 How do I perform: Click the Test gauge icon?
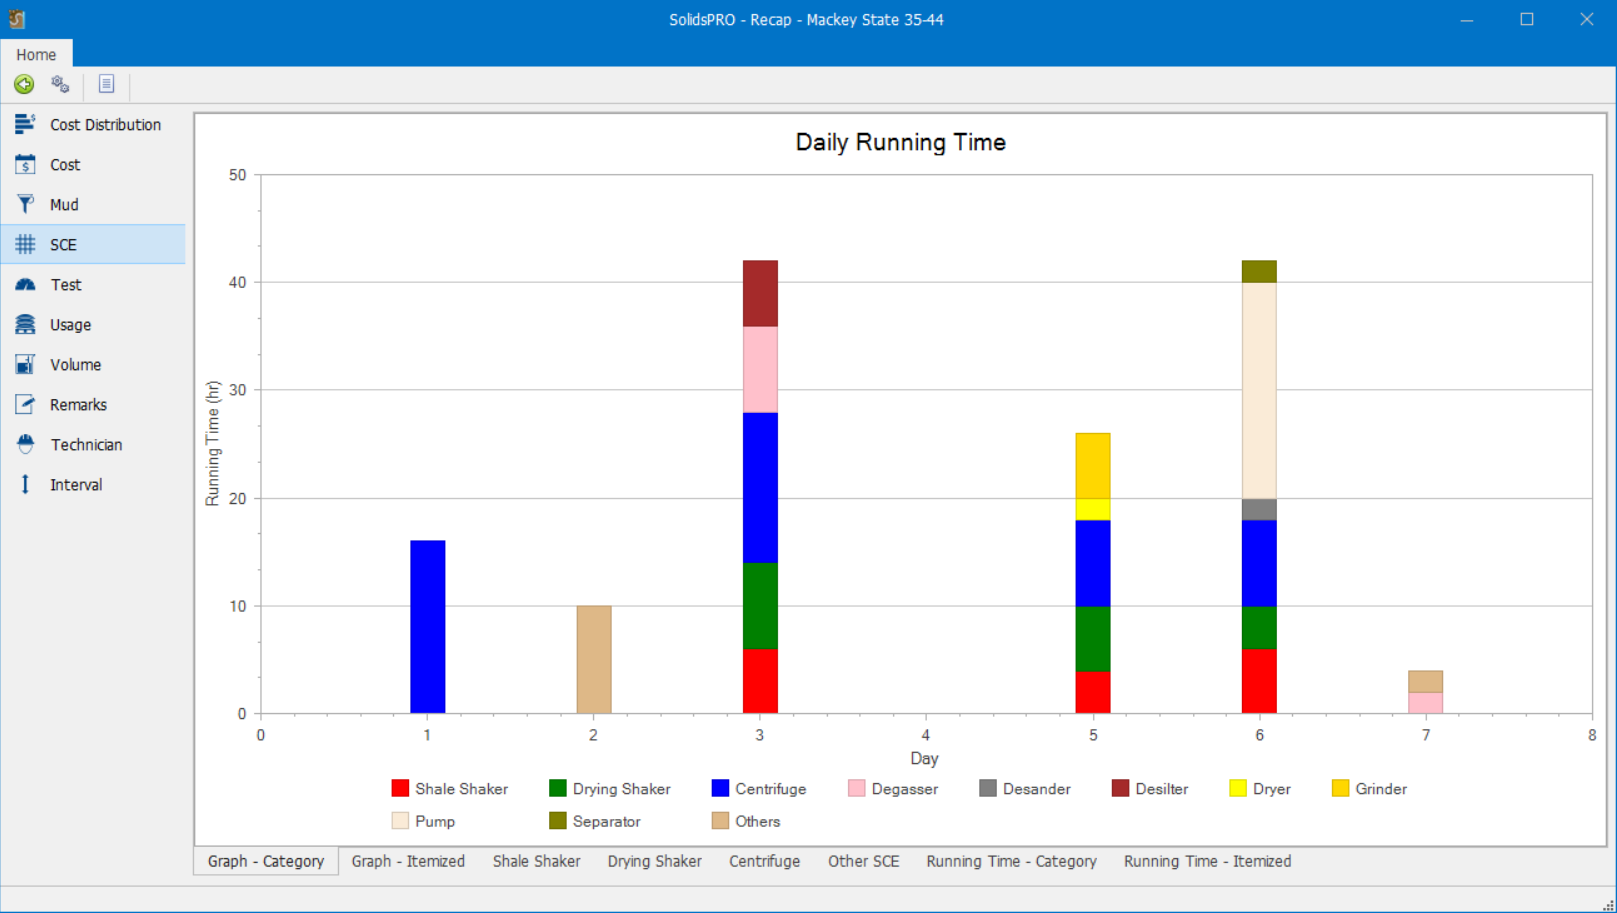(x=25, y=285)
